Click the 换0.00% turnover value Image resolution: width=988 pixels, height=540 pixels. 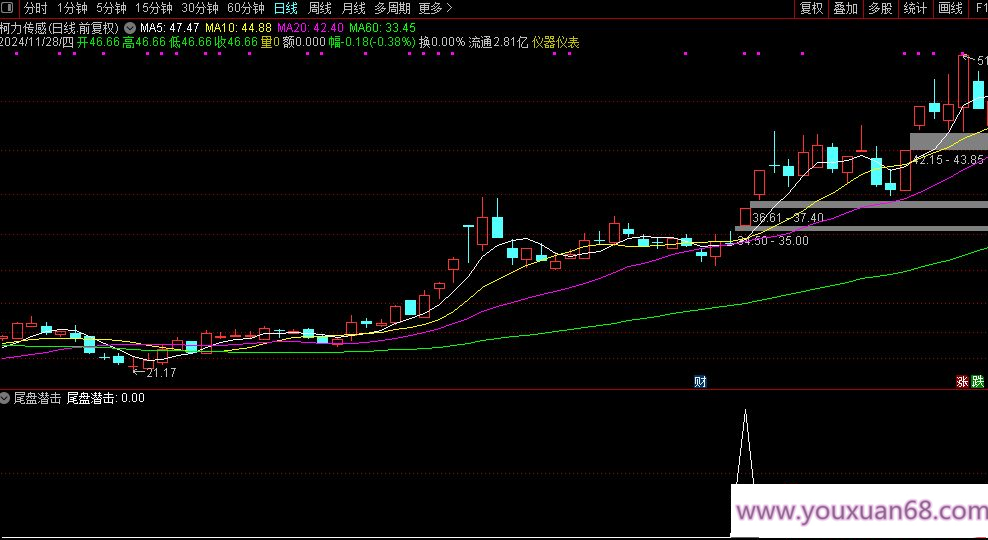point(442,42)
